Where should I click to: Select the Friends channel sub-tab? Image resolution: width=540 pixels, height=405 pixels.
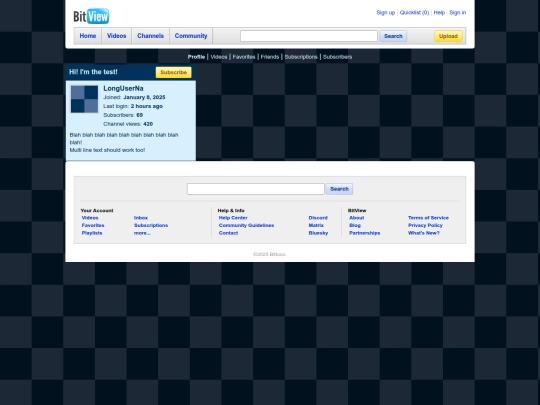[x=270, y=57]
